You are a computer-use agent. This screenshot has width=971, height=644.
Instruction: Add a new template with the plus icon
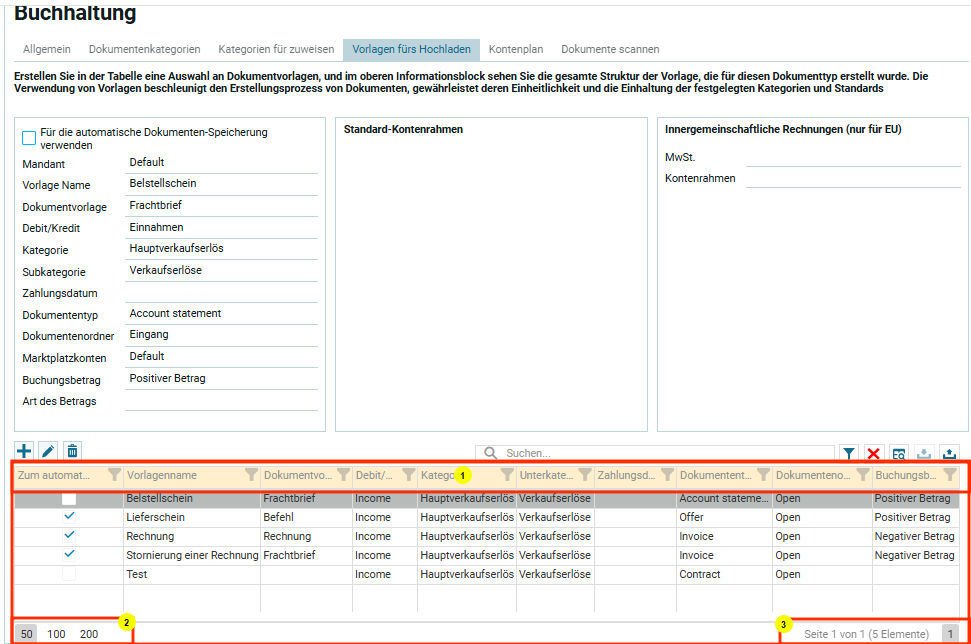point(25,452)
